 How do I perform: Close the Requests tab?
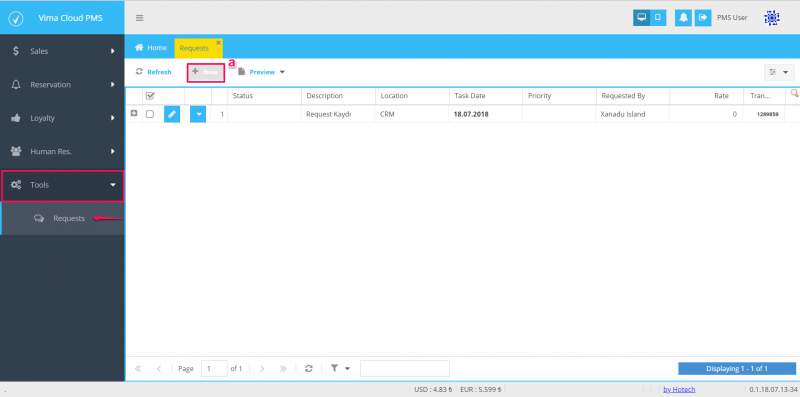[x=218, y=42]
